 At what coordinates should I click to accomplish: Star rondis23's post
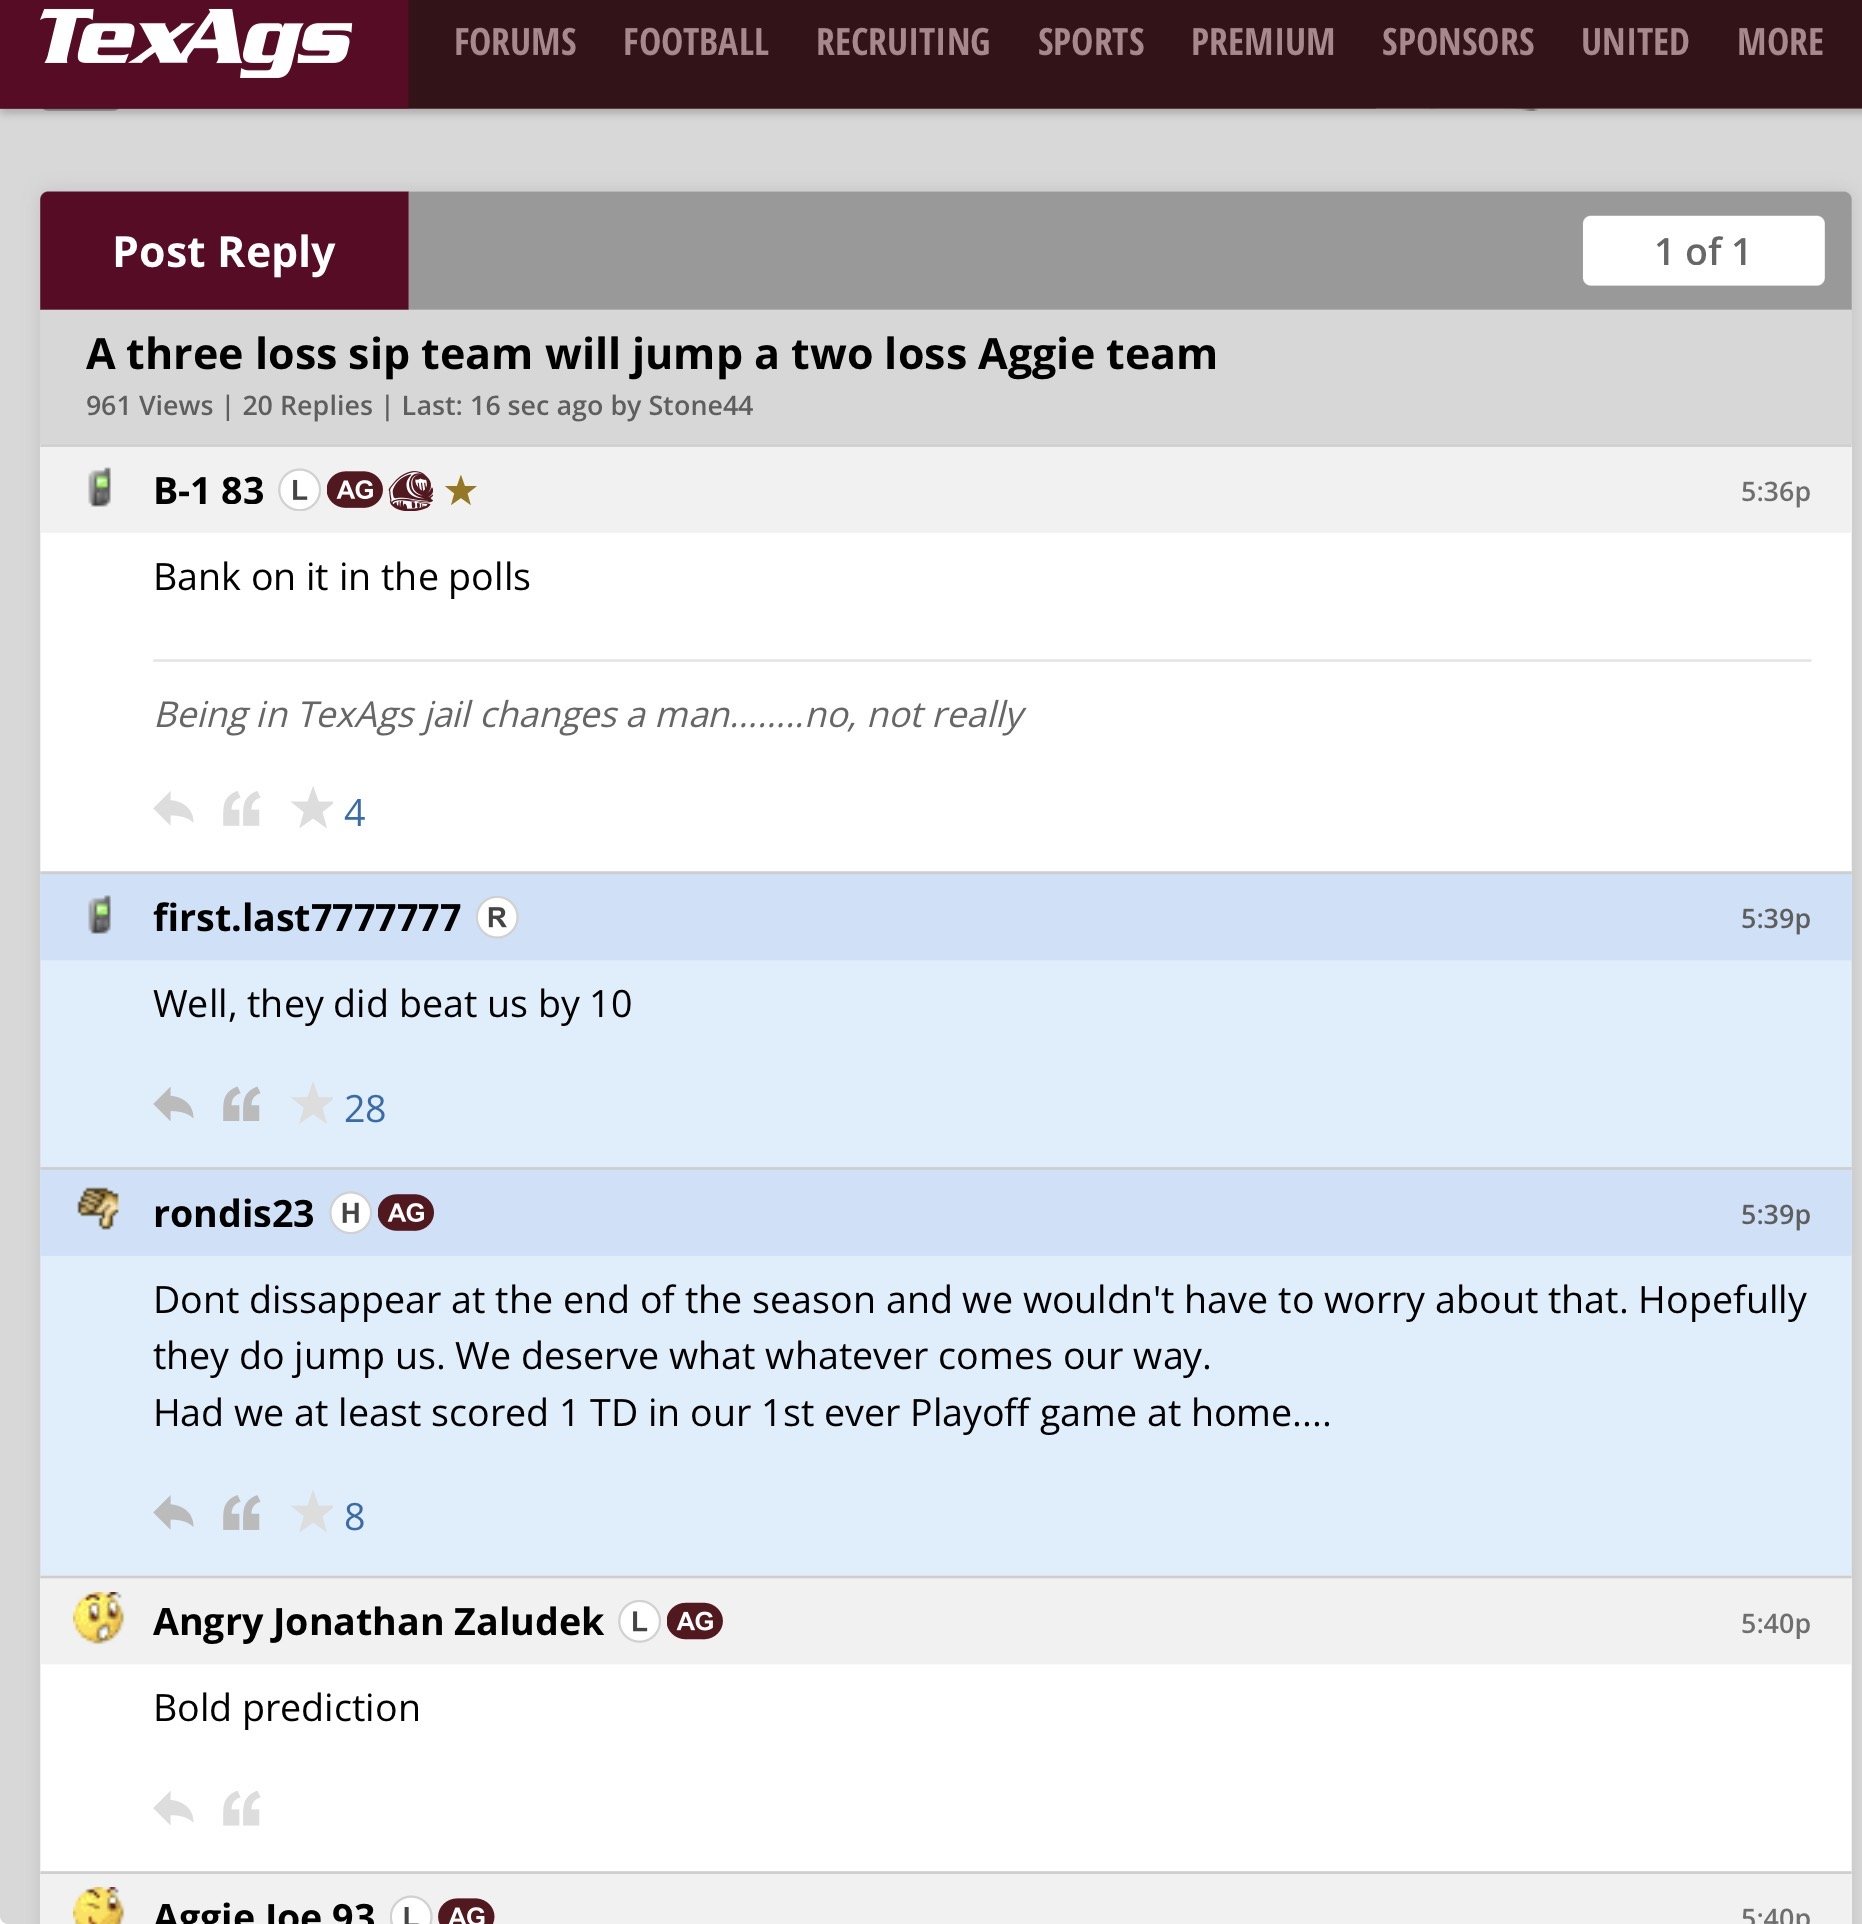(312, 1513)
